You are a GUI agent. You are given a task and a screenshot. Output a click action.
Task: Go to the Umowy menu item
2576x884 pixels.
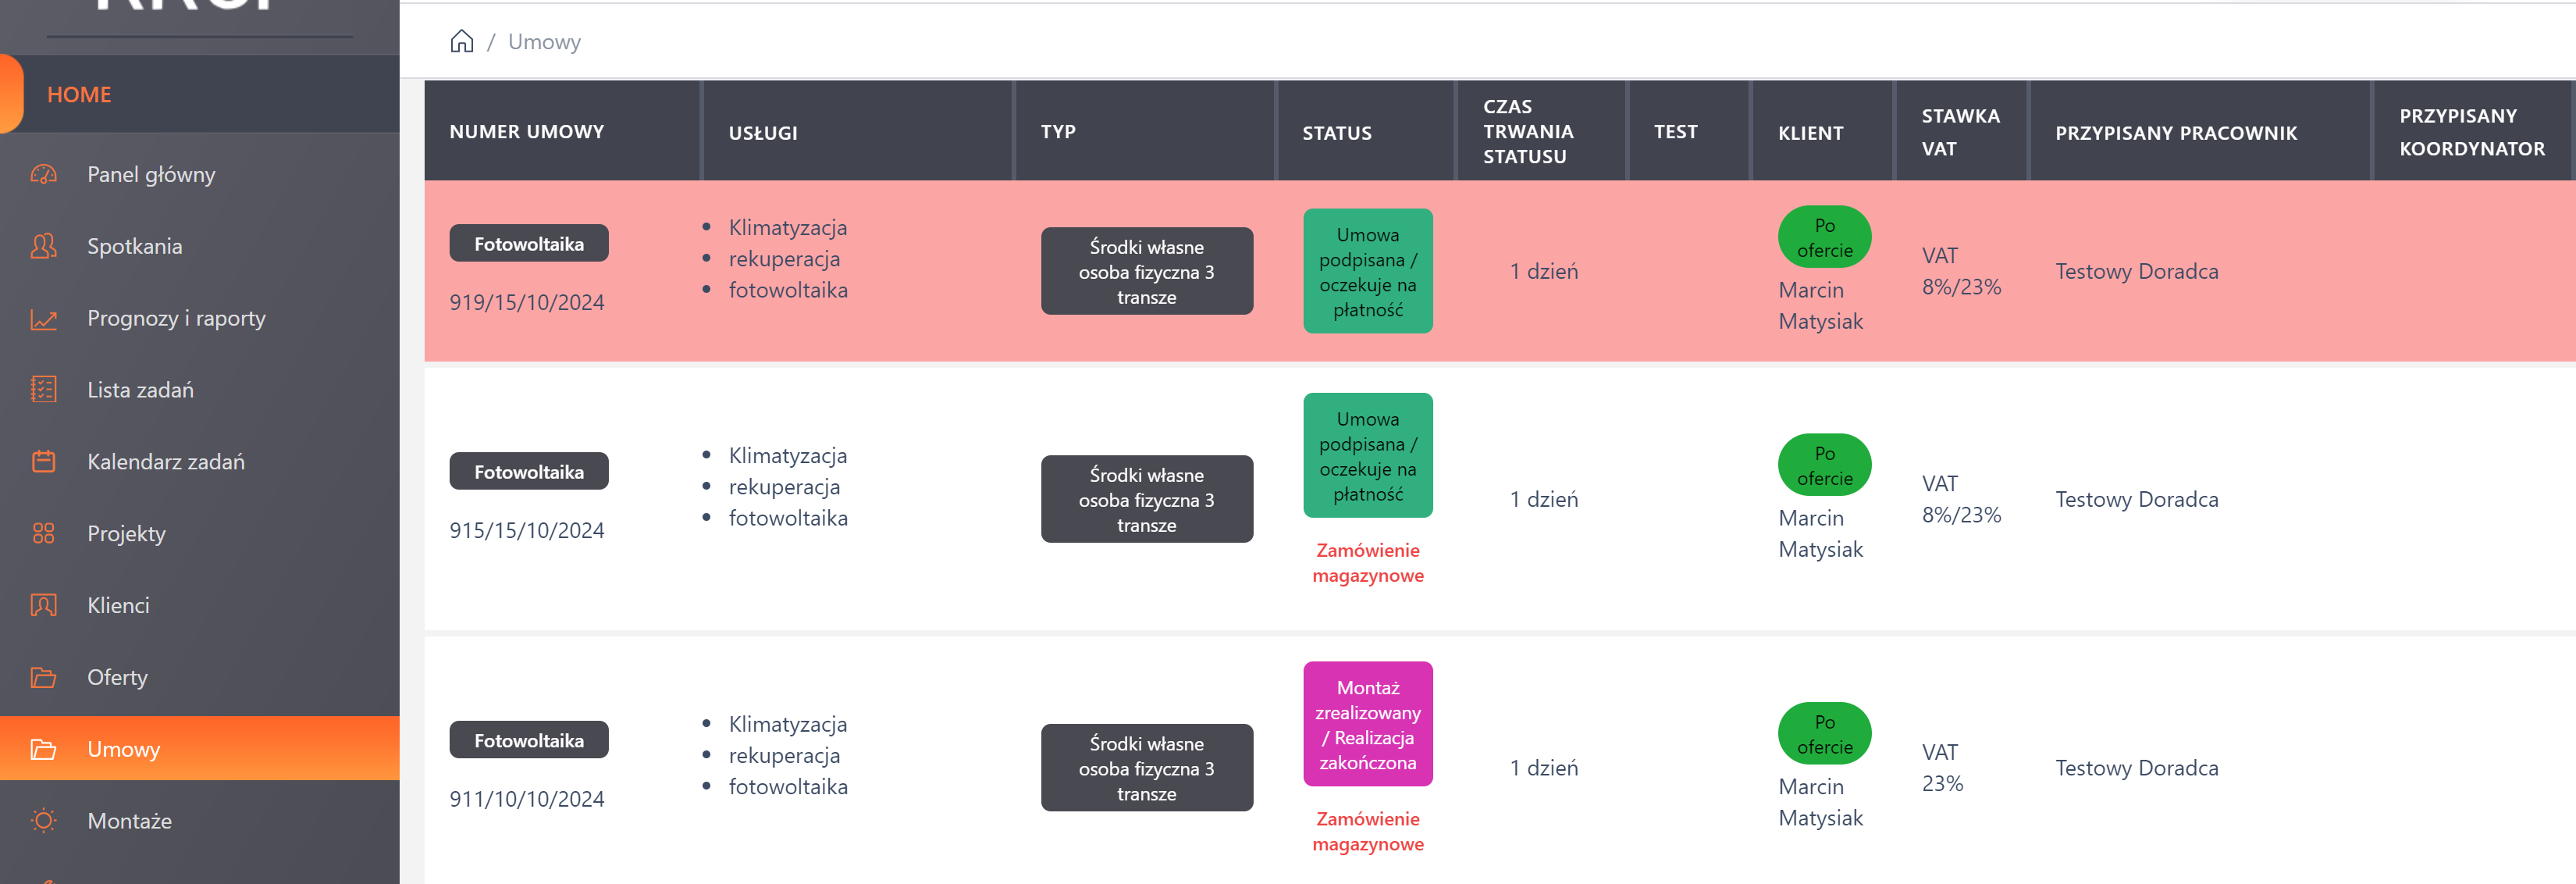click(123, 749)
